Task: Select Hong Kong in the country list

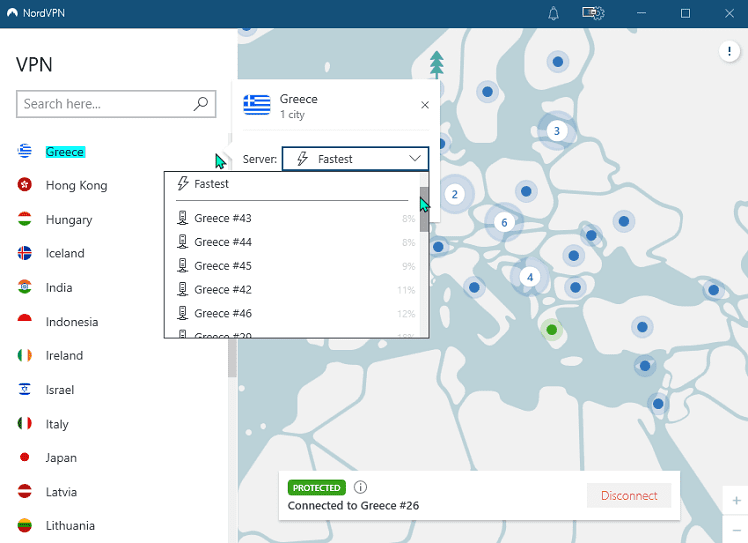Action: click(76, 185)
